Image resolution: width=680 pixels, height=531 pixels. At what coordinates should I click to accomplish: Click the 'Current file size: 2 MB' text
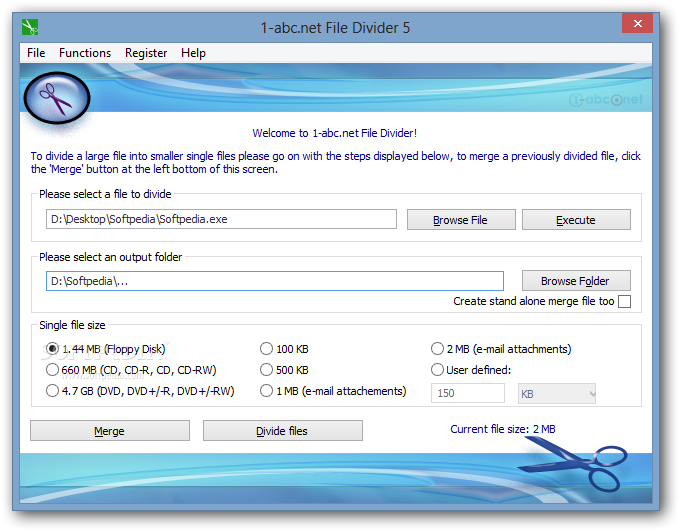click(503, 429)
